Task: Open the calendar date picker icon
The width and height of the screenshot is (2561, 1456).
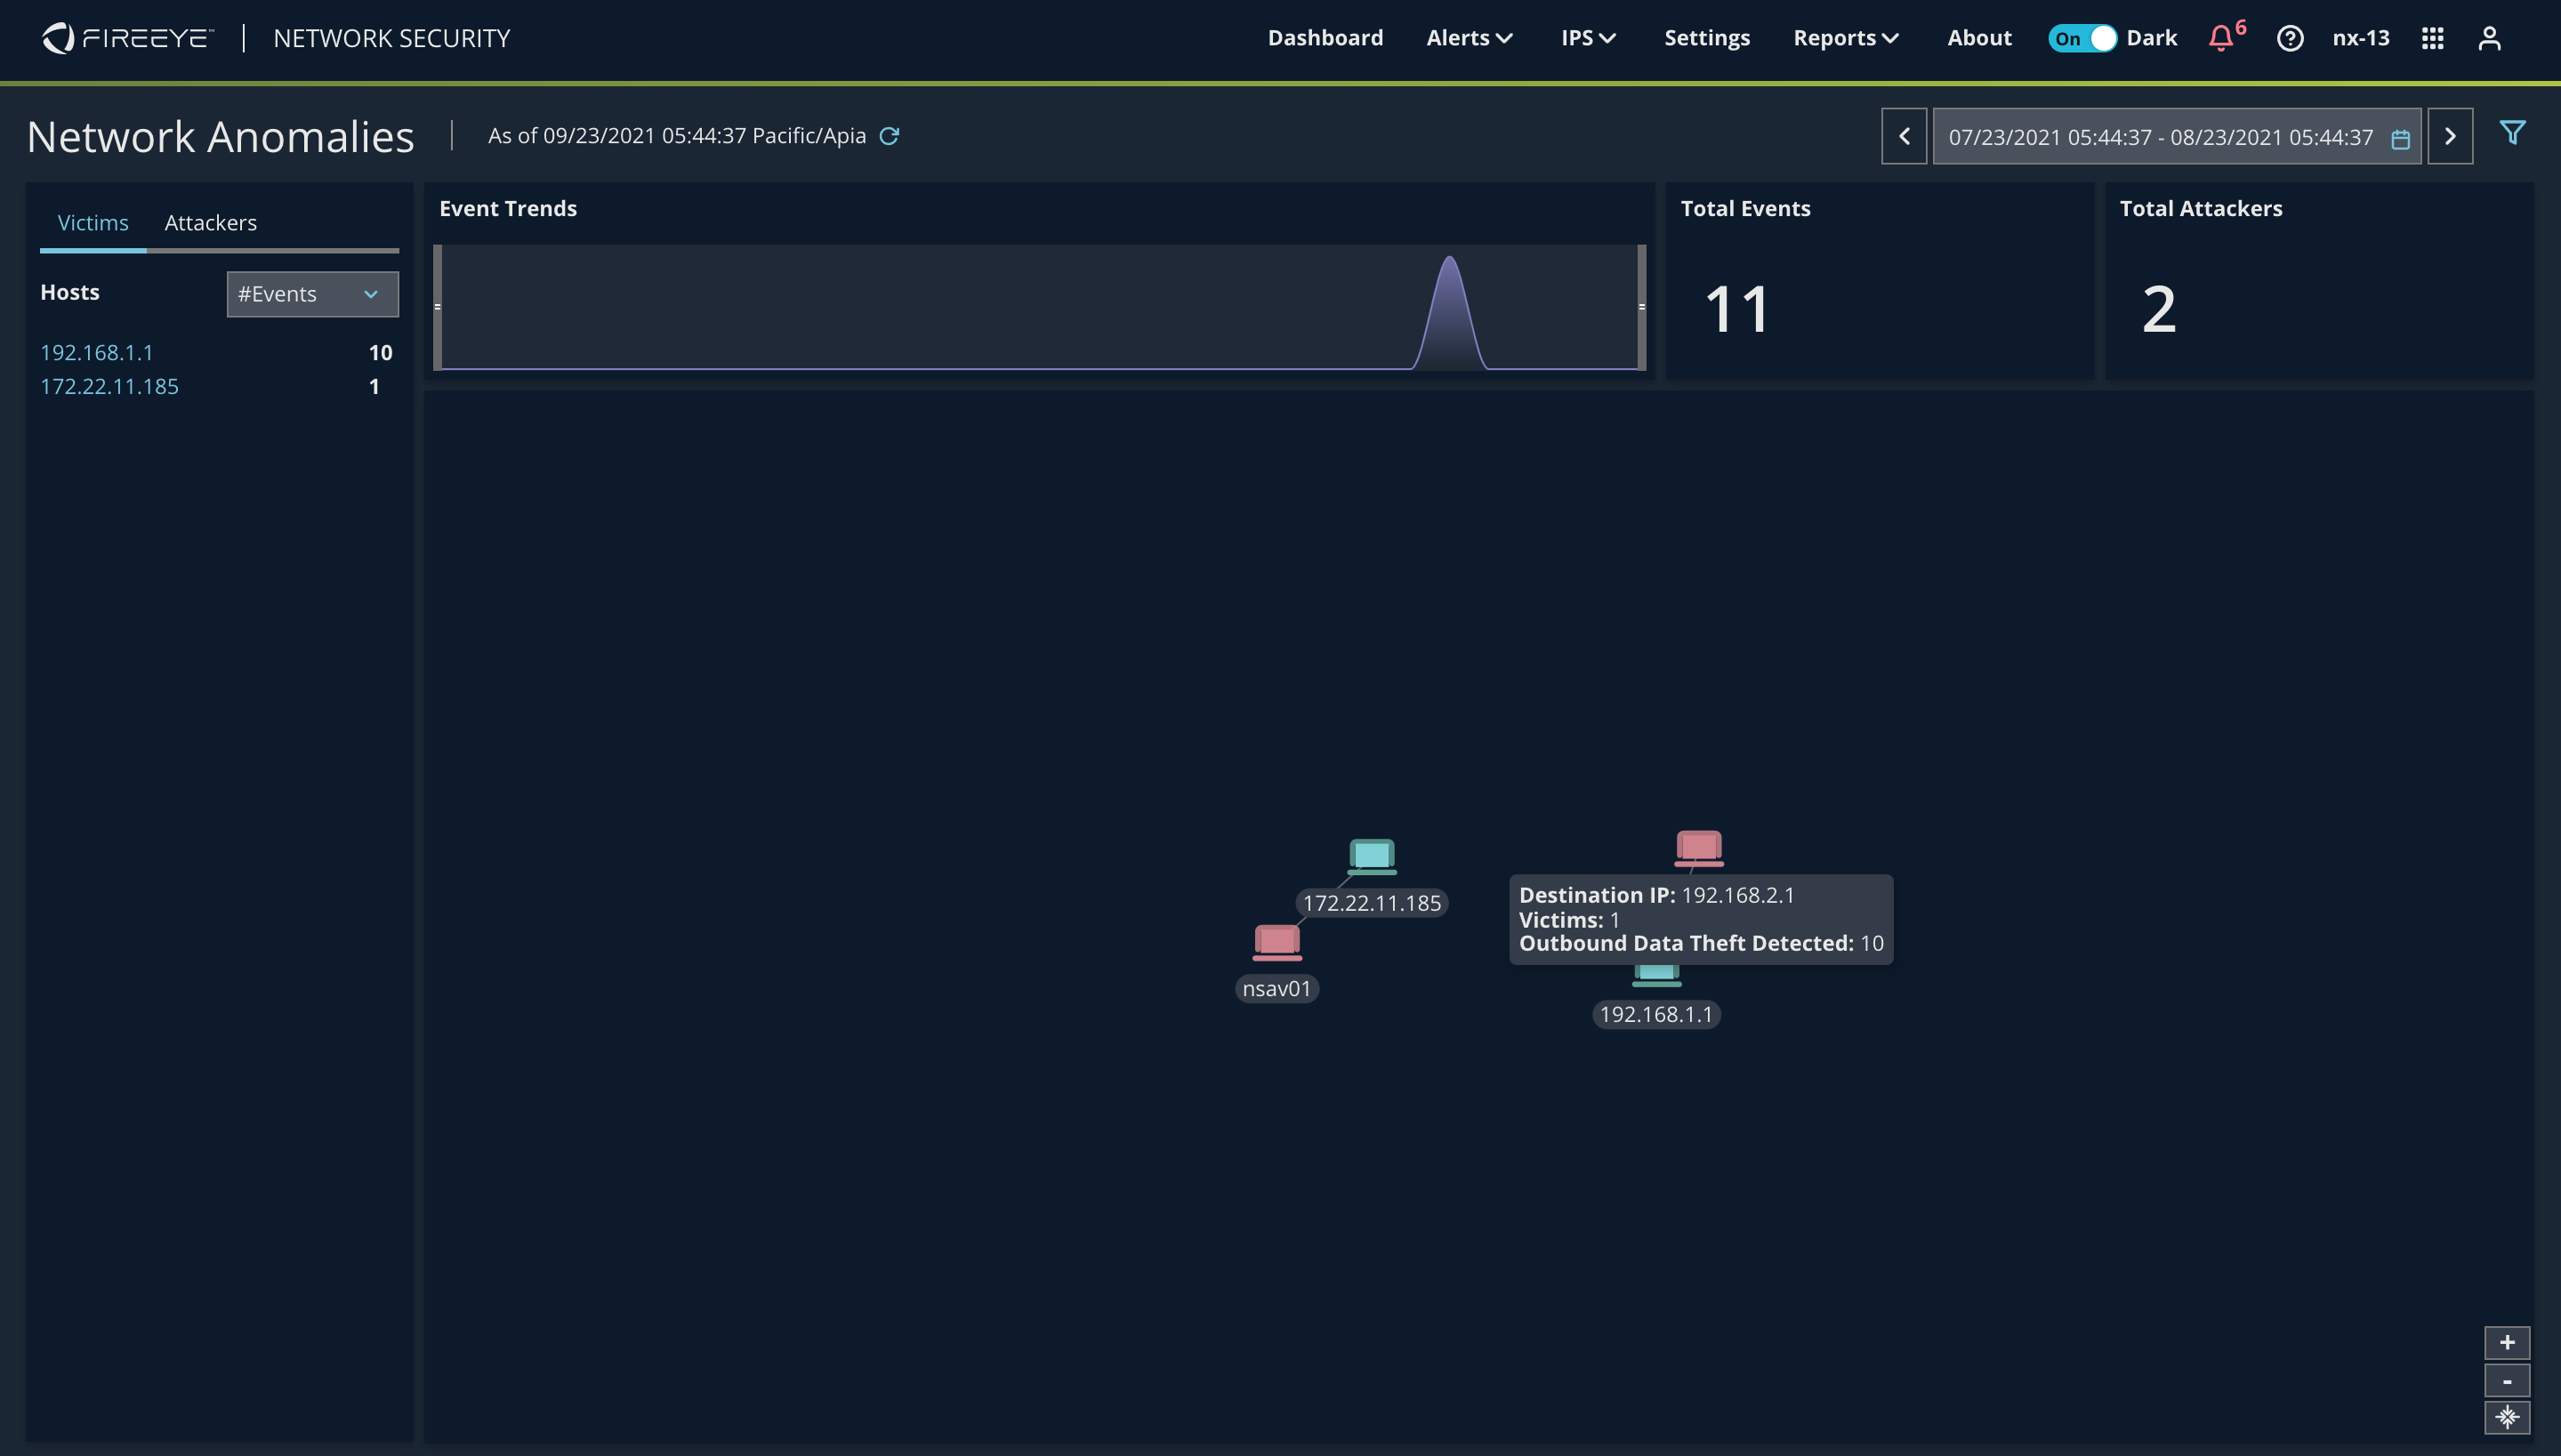Action: pyautogui.click(x=2400, y=138)
